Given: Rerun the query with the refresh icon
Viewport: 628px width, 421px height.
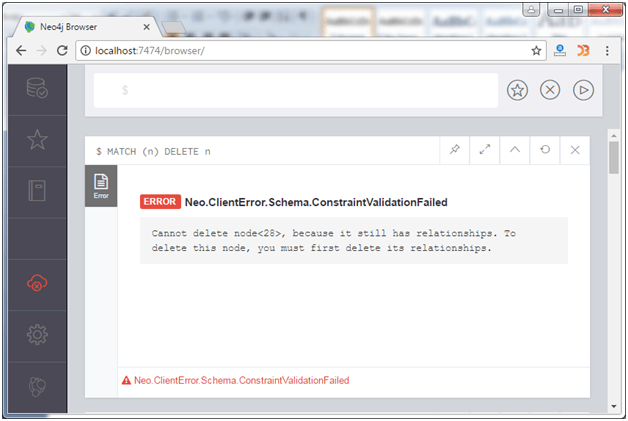Looking at the screenshot, I should [x=545, y=150].
